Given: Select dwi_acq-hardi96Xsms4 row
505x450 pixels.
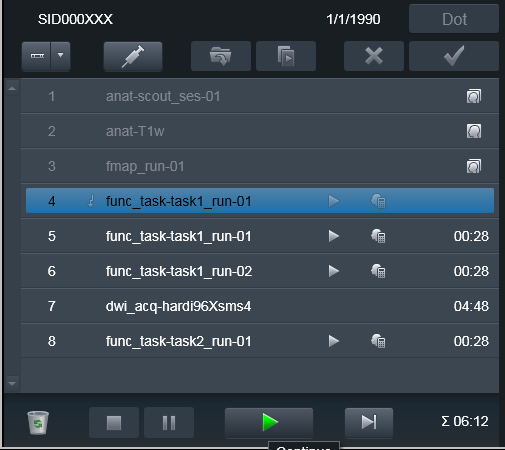Looking at the screenshot, I should (260, 306).
